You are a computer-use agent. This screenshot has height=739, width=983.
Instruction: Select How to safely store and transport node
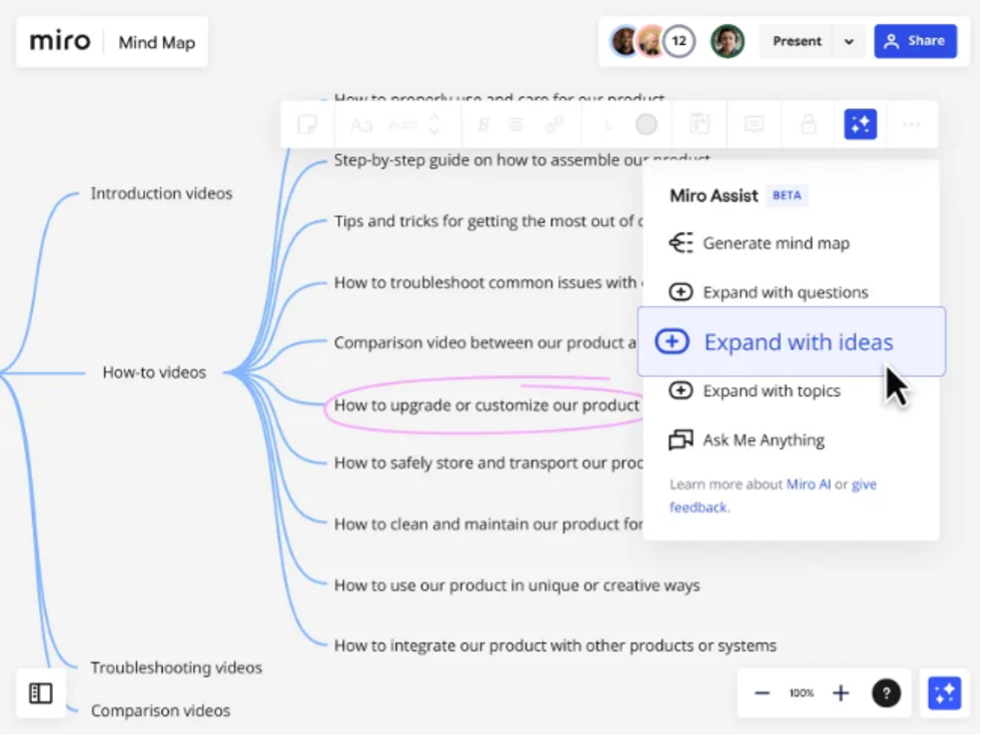[x=488, y=463]
